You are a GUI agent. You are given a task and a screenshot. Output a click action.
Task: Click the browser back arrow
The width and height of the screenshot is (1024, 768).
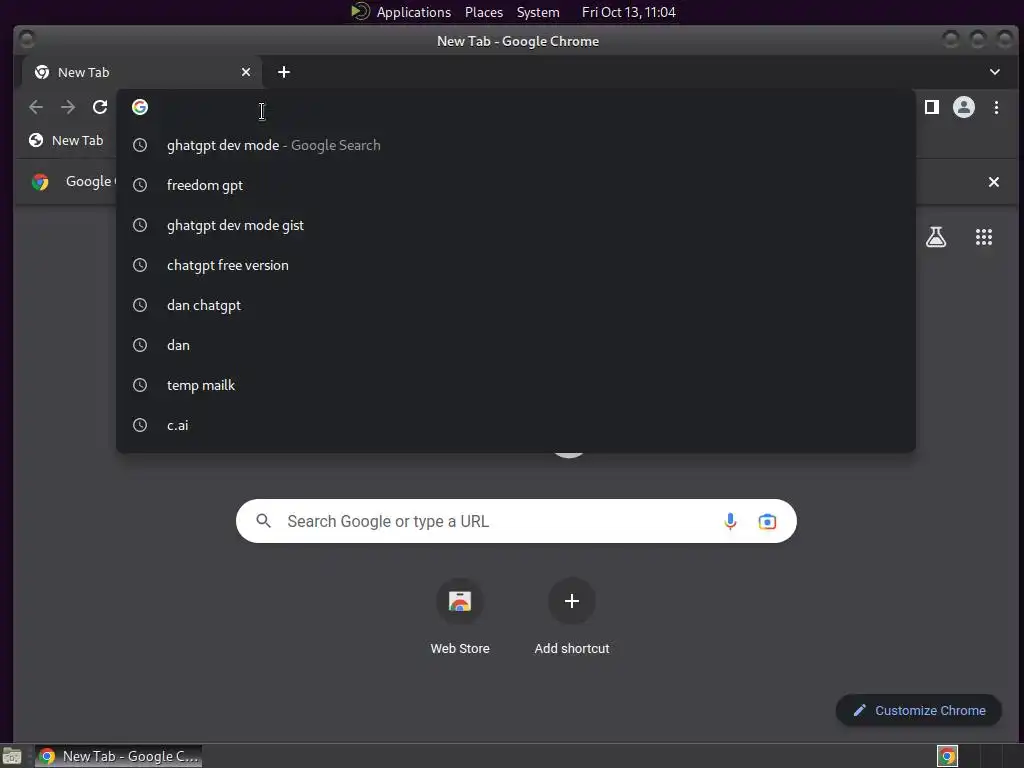tap(36, 107)
